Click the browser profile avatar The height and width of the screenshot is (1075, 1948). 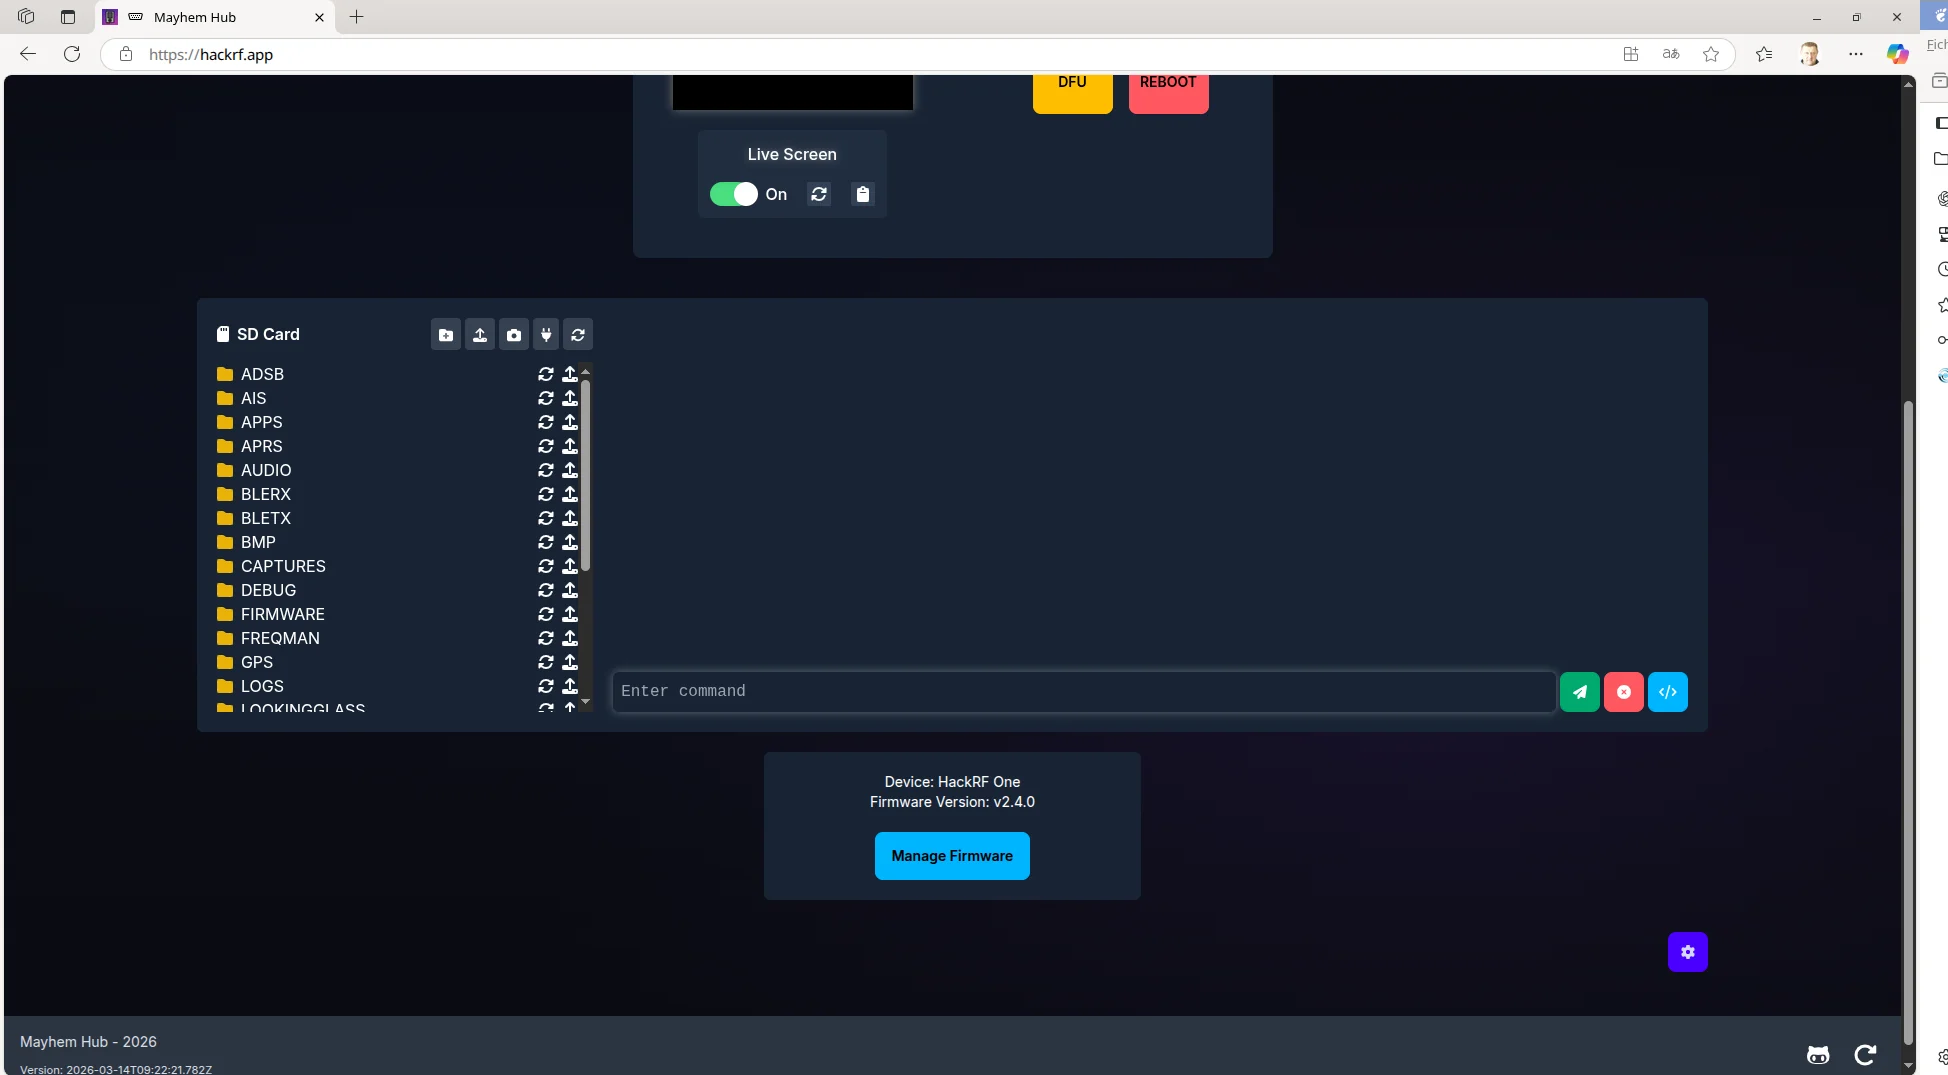pos(1809,54)
